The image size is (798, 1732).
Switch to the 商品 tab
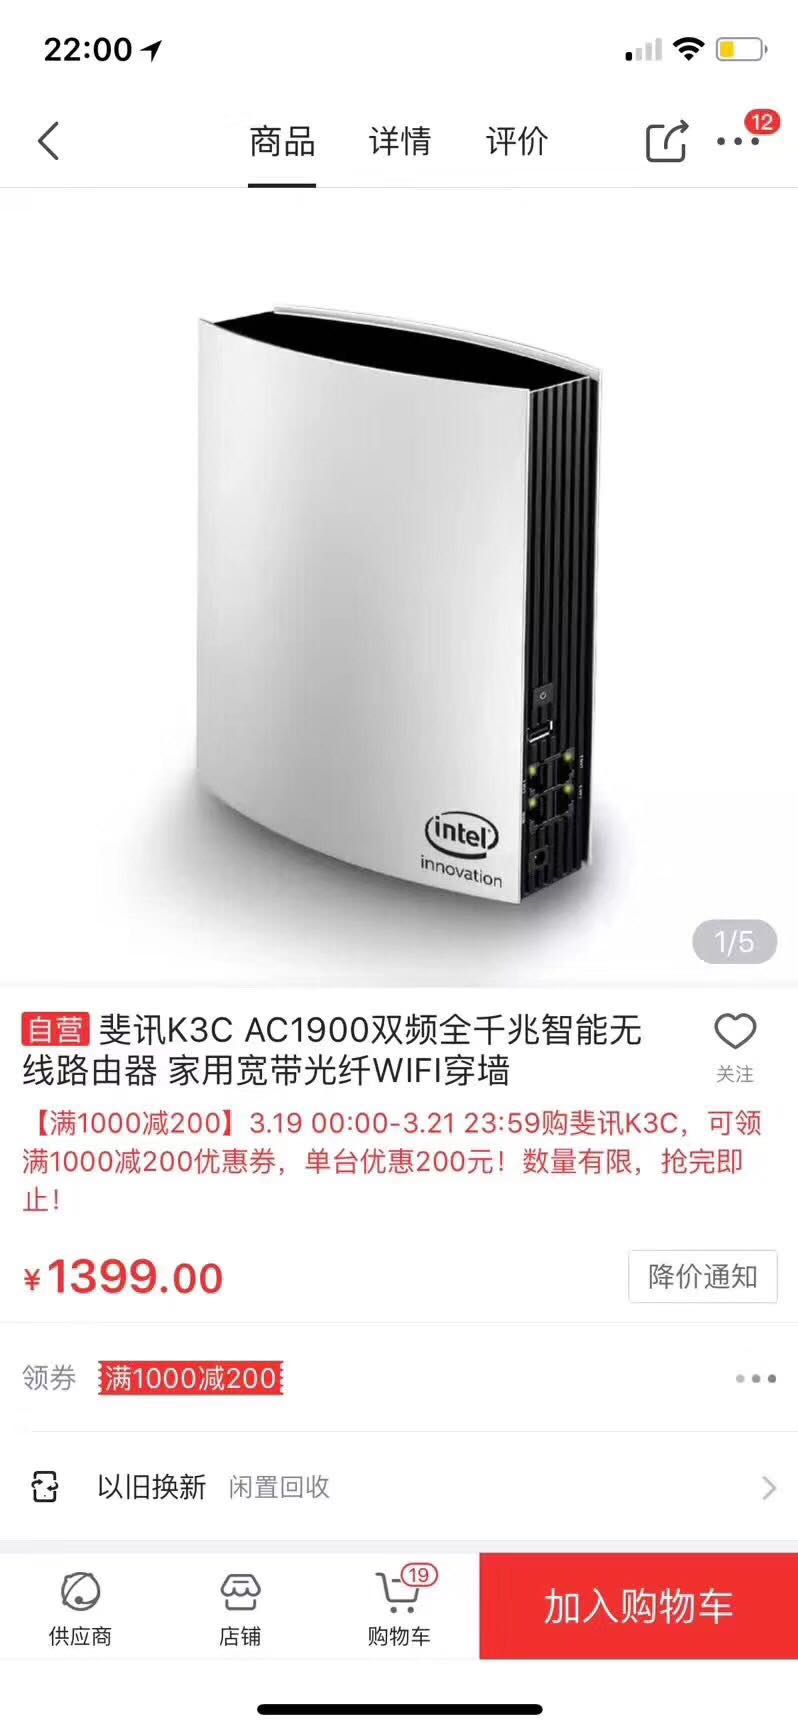point(282,141)
